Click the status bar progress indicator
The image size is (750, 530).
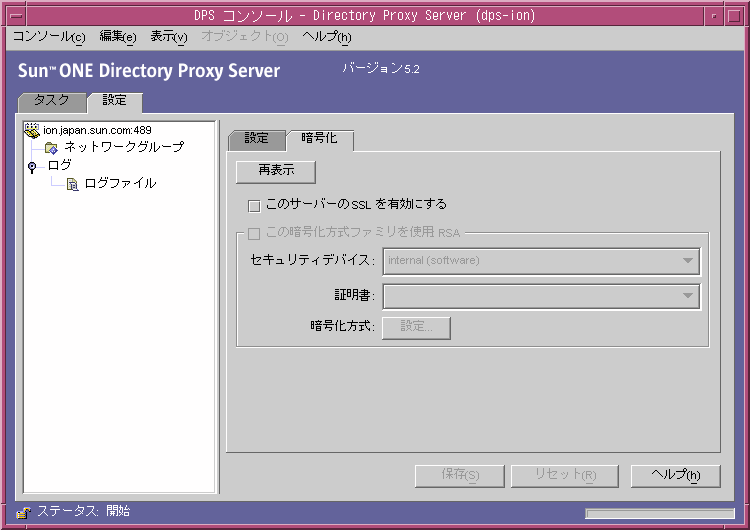tap(660, 514)
